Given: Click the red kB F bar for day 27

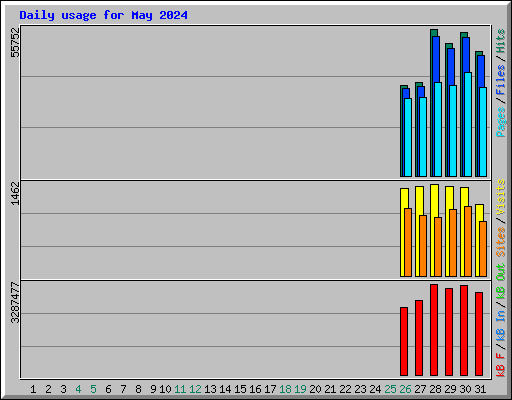Looking at the screenshot, I should (x=419, y=338).
